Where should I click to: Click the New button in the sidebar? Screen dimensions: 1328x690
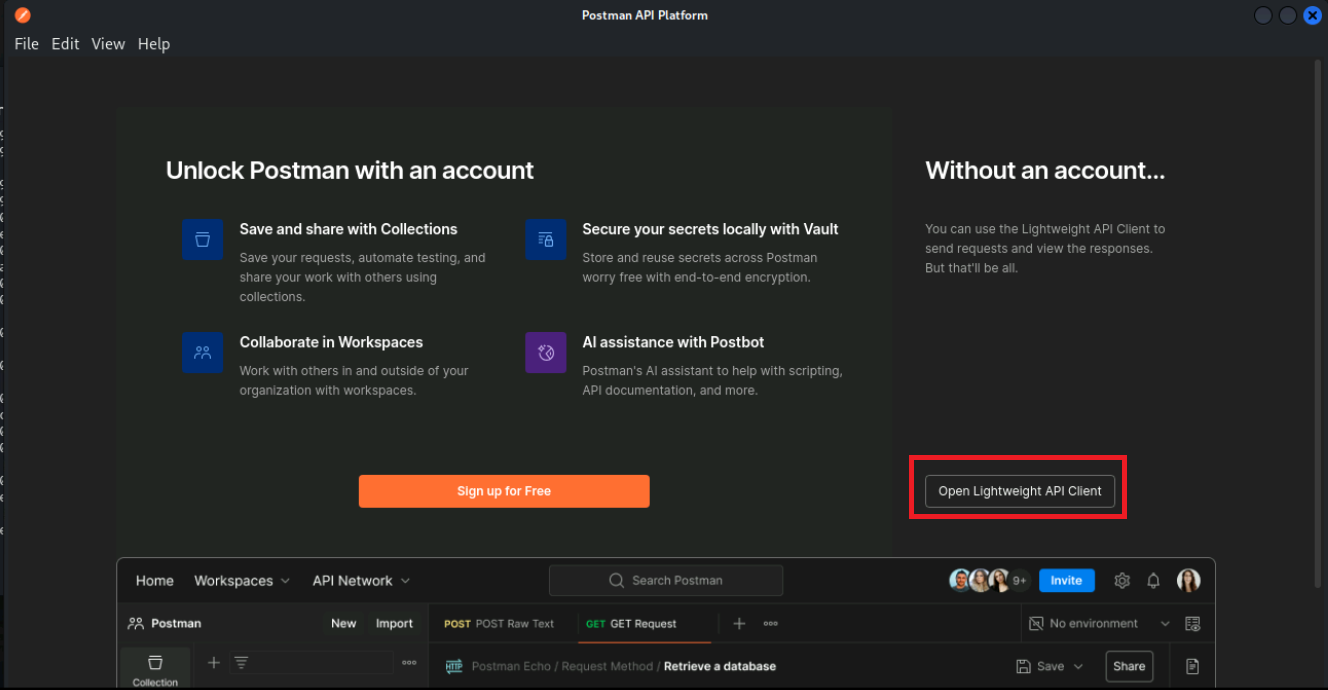[344, 623]
